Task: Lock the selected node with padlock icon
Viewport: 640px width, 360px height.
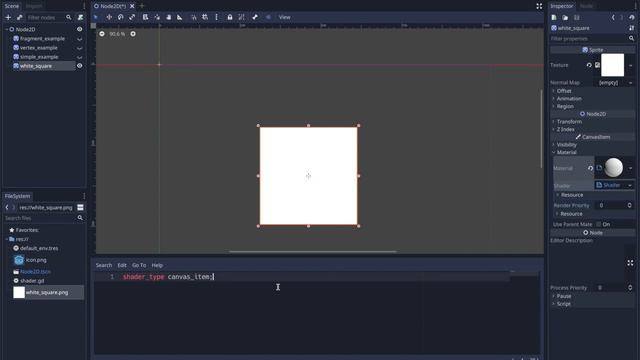Action: click(x=230, y=17)
